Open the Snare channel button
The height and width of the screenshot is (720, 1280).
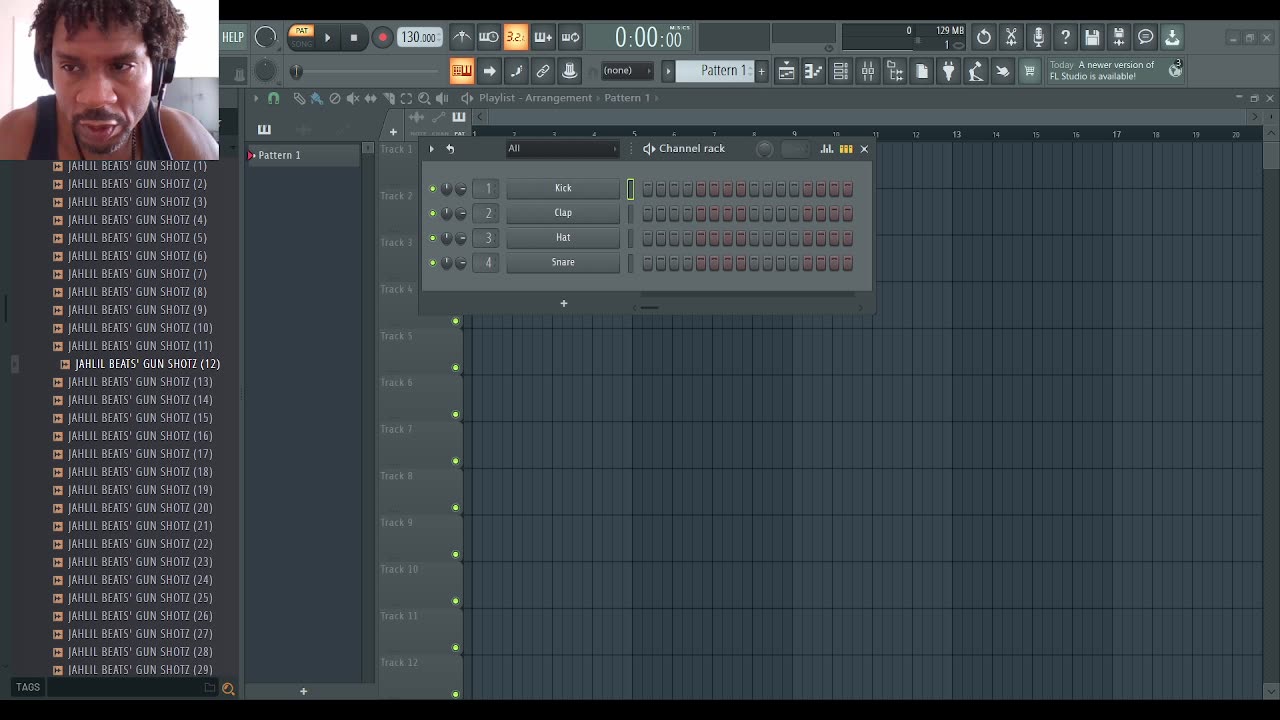[x=563, y=263]
